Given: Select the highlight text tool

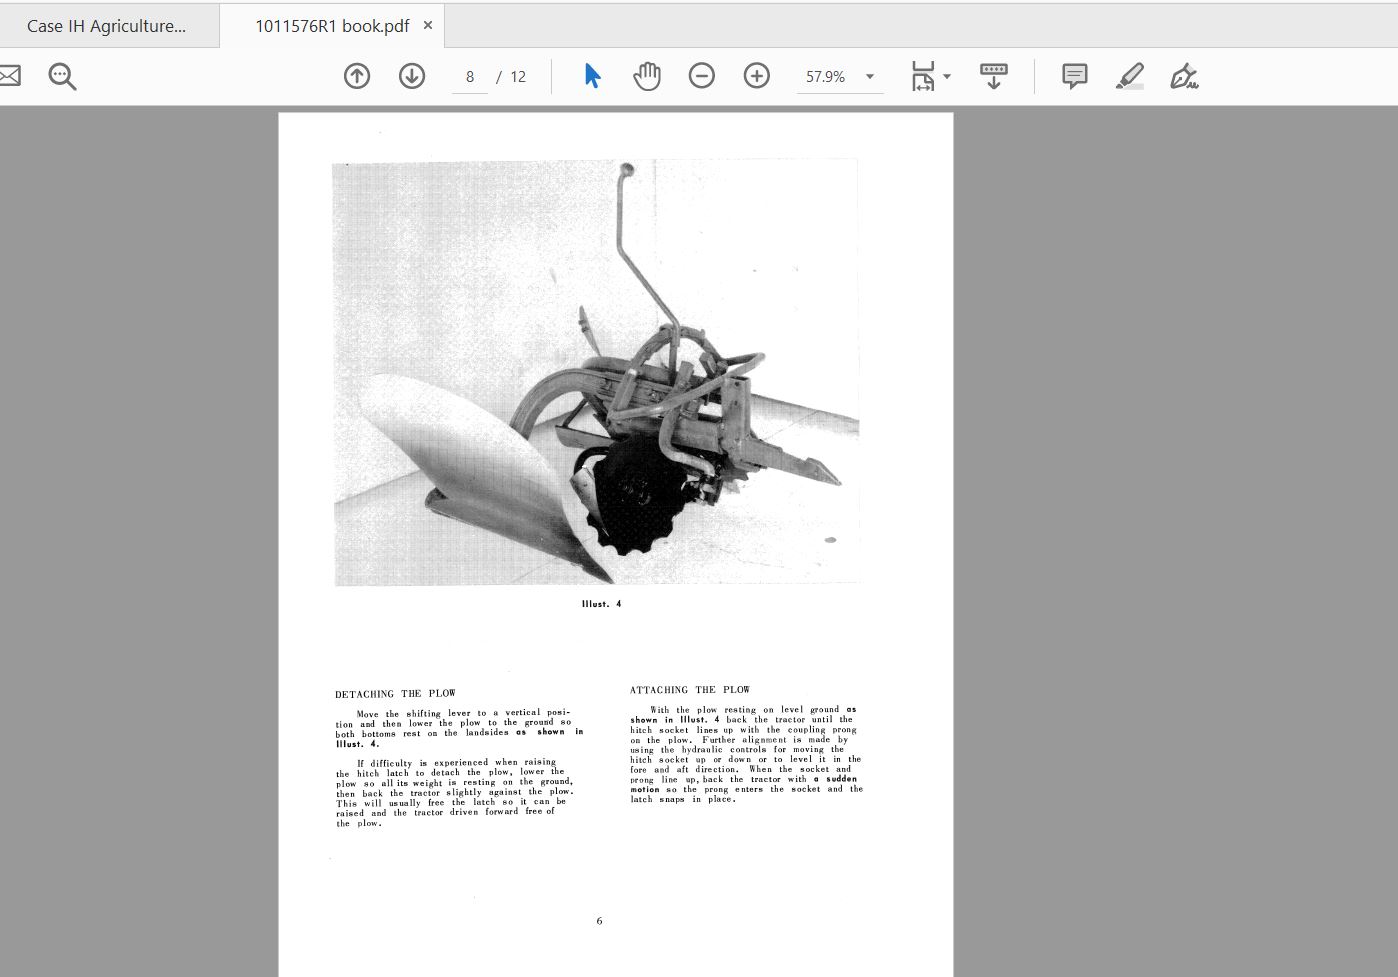Looking at the screenshot, I should (1130, 76).
